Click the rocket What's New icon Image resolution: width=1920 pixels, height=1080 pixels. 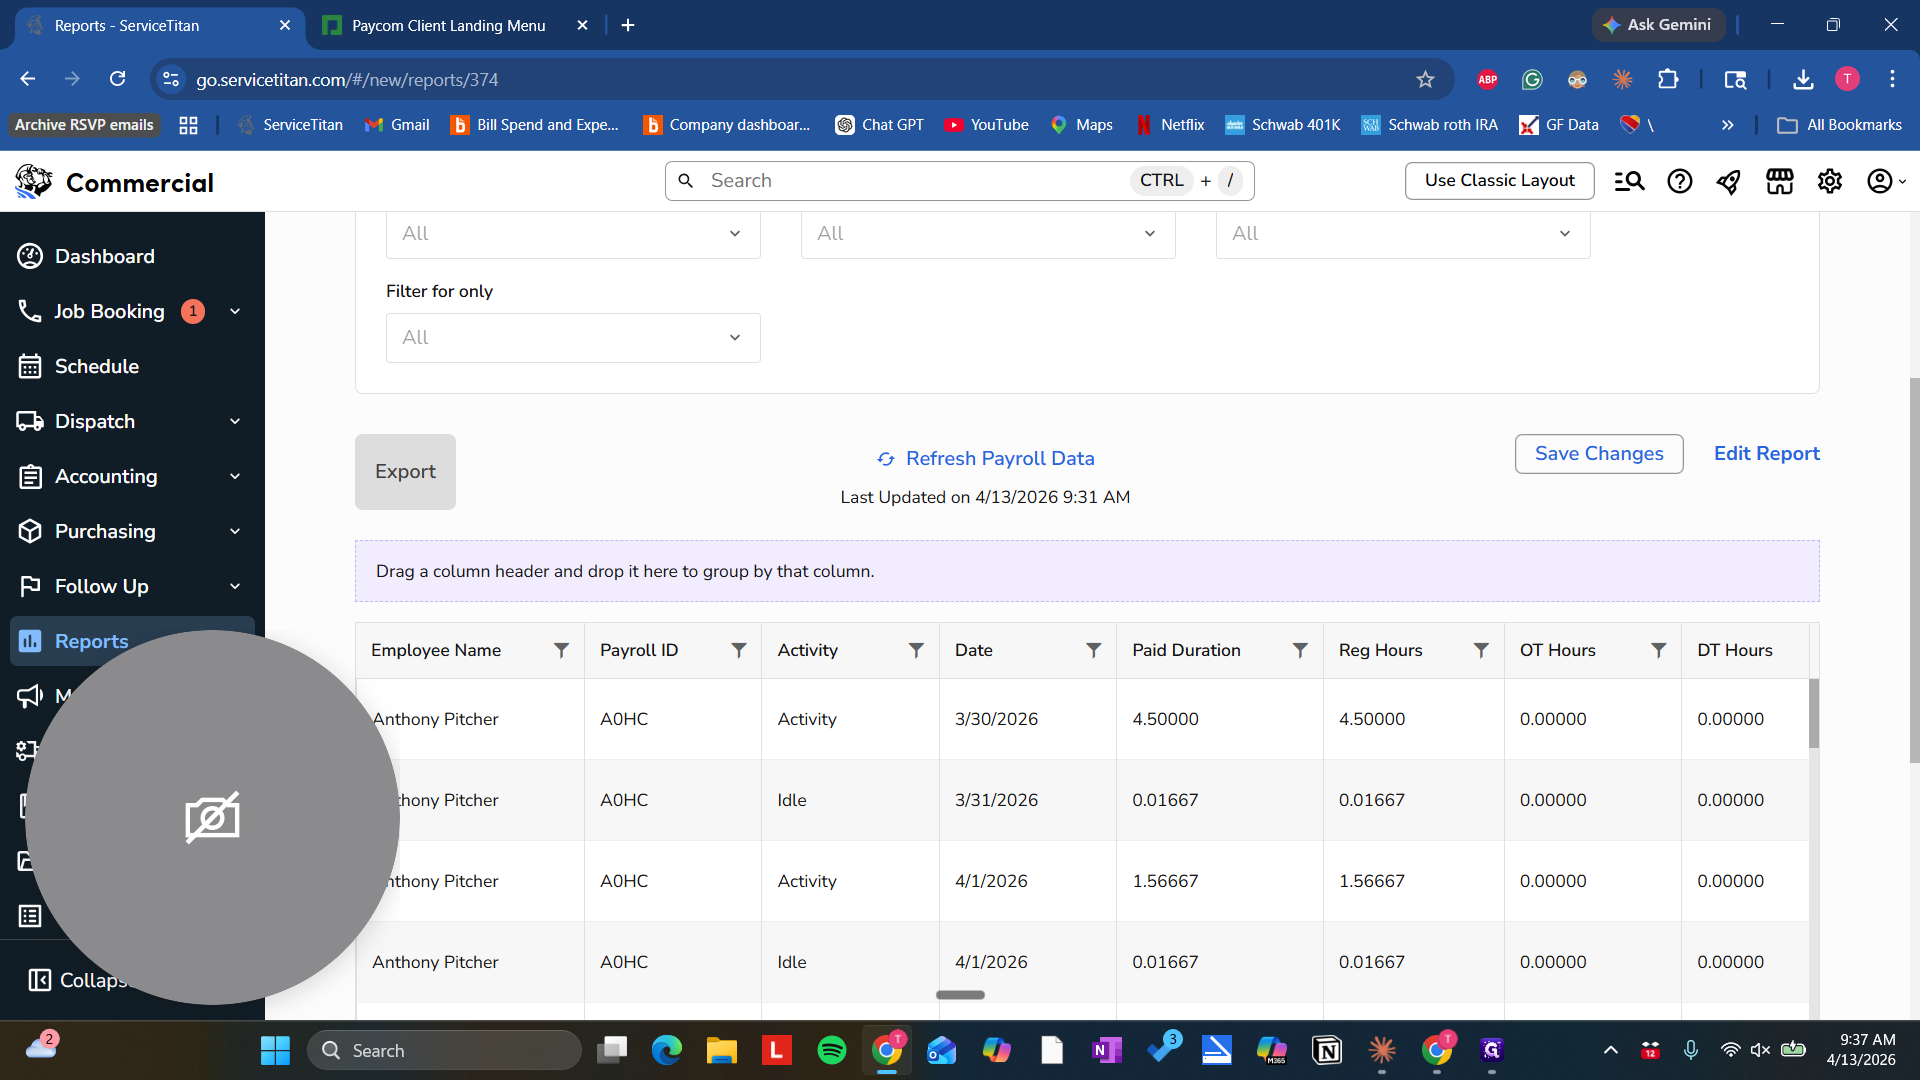[x=1730, y=181]
